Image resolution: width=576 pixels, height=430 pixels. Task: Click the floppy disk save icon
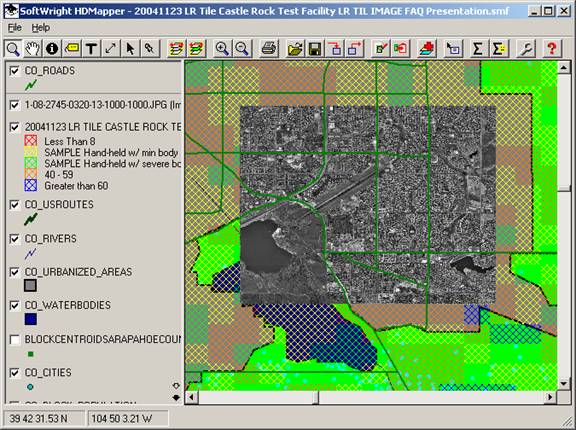tap(315, 49)
